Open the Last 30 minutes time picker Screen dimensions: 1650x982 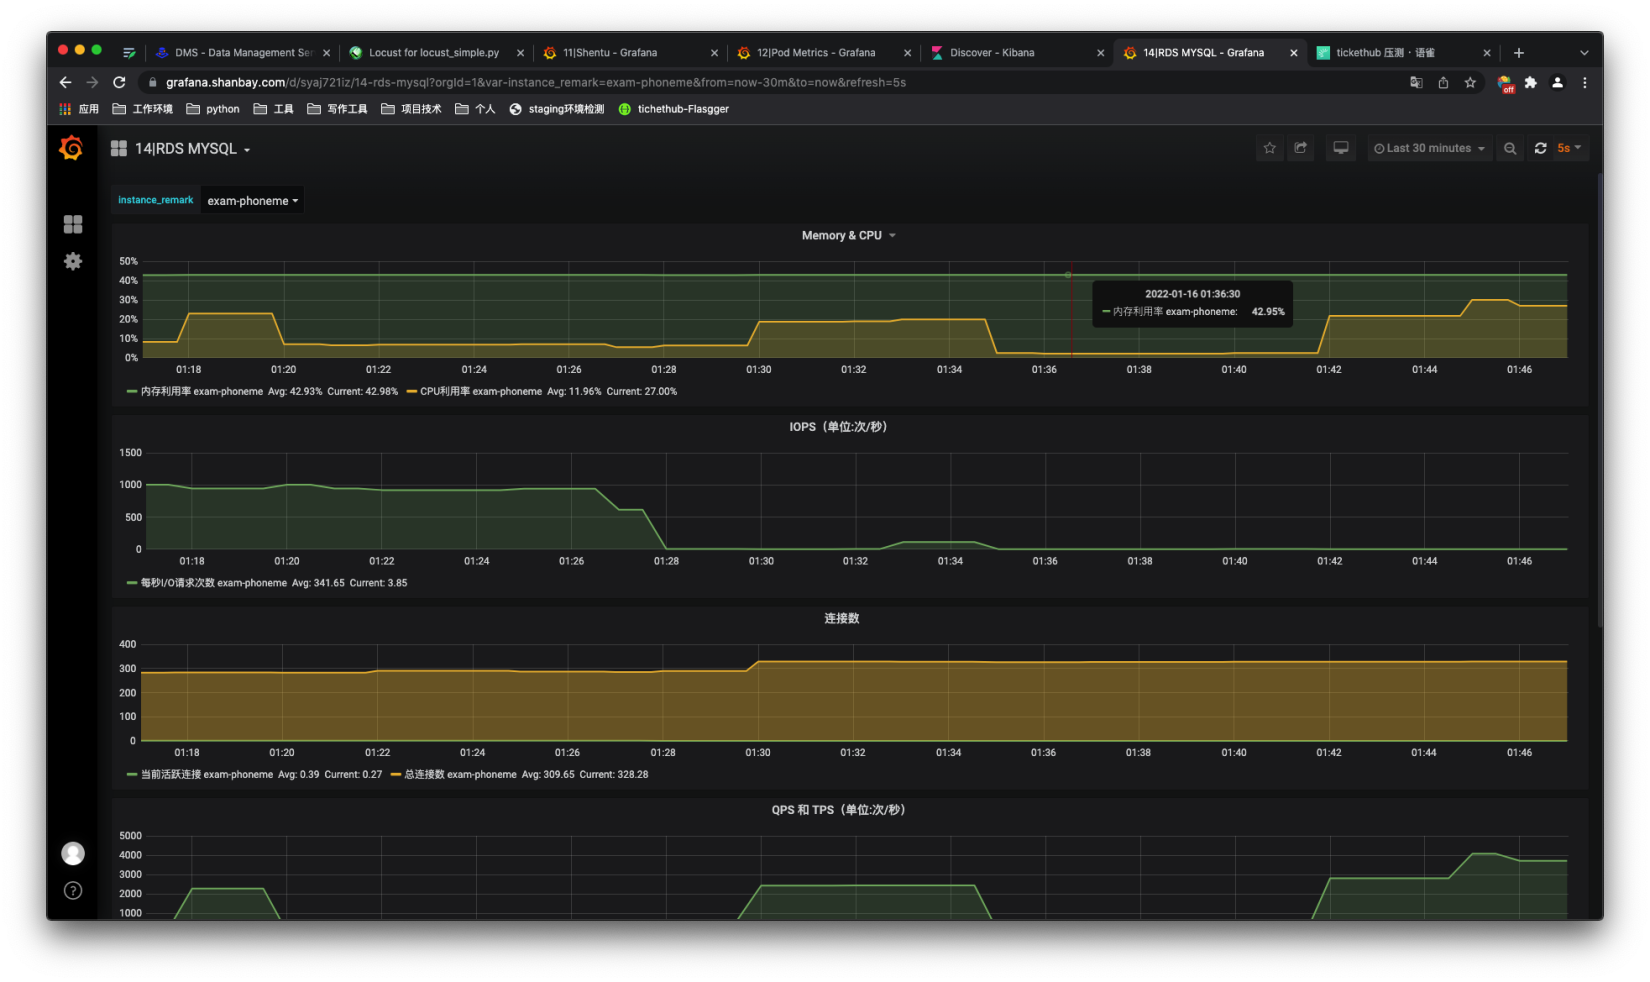point(1429,148)
